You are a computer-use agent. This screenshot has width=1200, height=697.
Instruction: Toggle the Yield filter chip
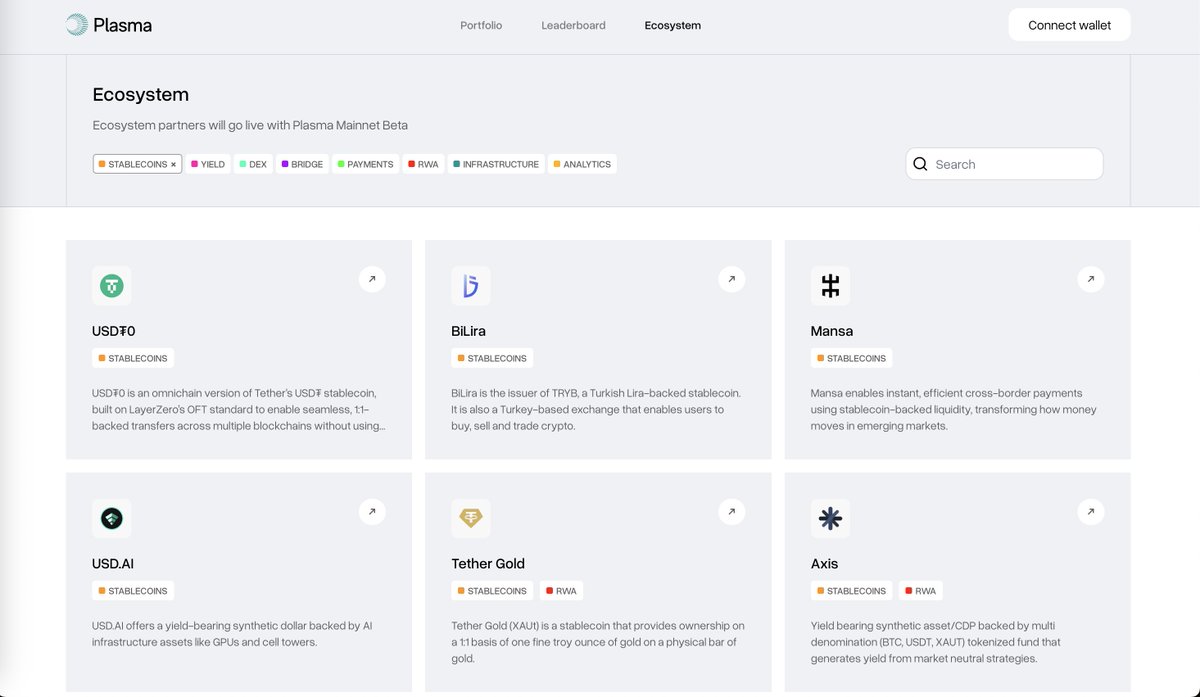(208, 164)
